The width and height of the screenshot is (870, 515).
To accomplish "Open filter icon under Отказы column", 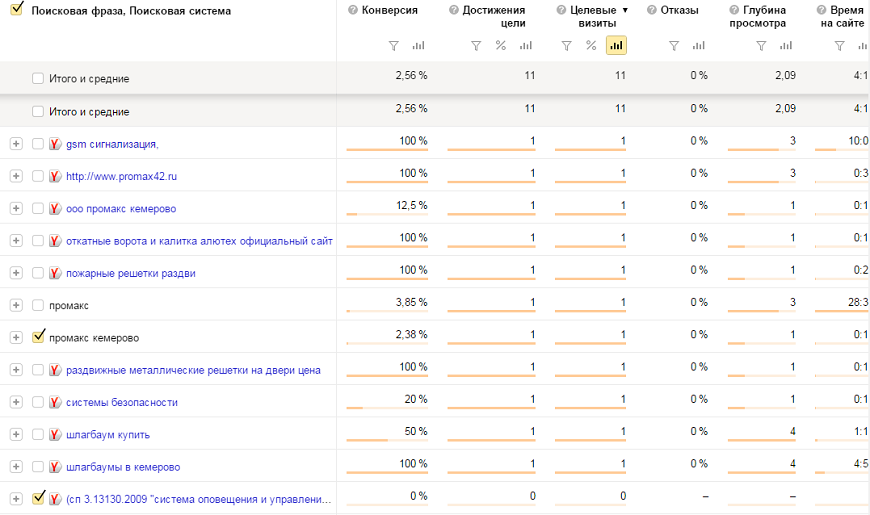I will [x=674, y=46].
